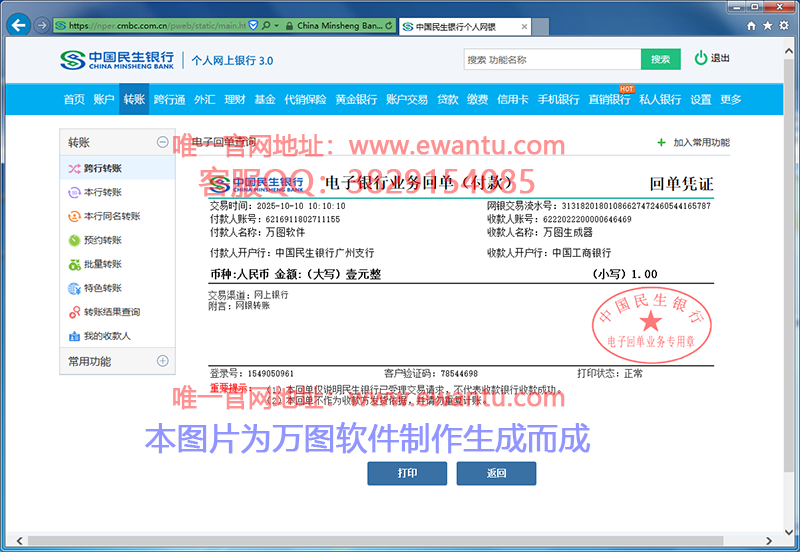Open the 账户 navigation item
This screenshot has height=552, width=800.
coord(104,99)
